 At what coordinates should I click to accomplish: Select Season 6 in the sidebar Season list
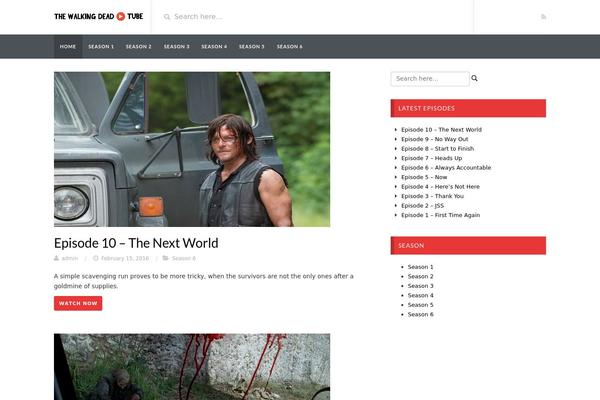pos(421,315)
